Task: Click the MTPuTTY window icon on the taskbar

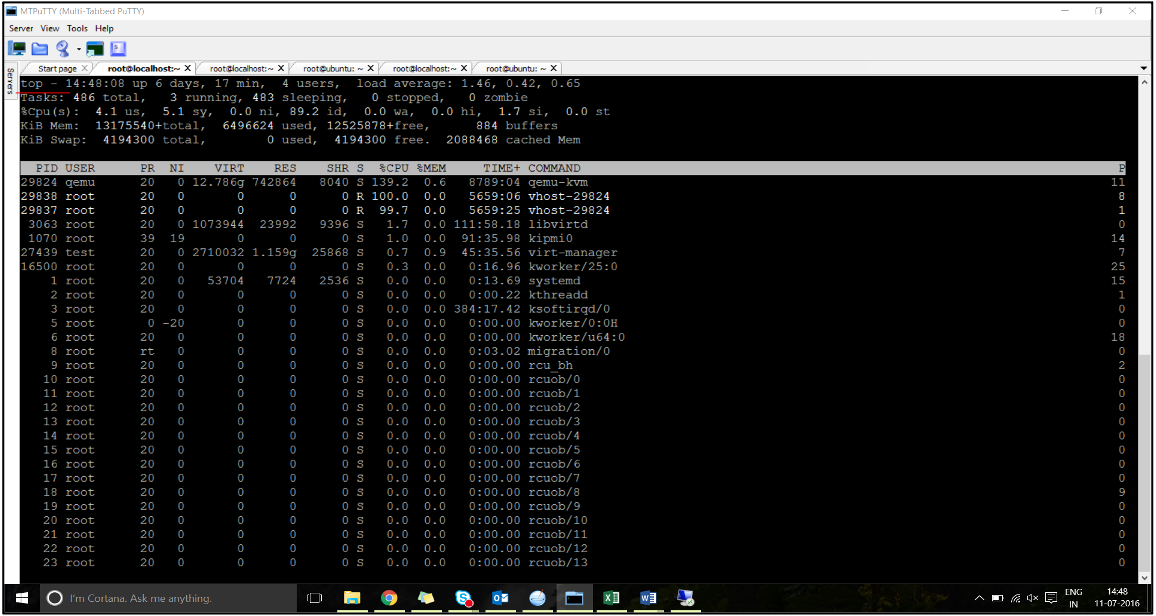Action: [574, 598]
